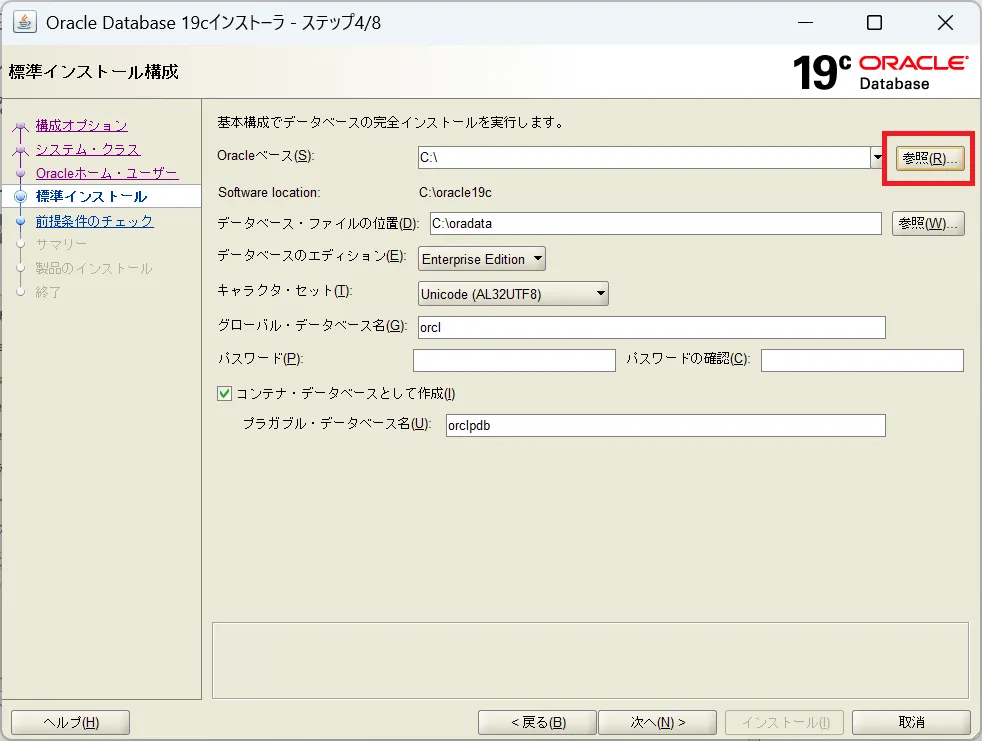The width and height of the screenshot is (982, 741).
Task: Click the データベースのエディション(E) label
Action: click(312, 256)
